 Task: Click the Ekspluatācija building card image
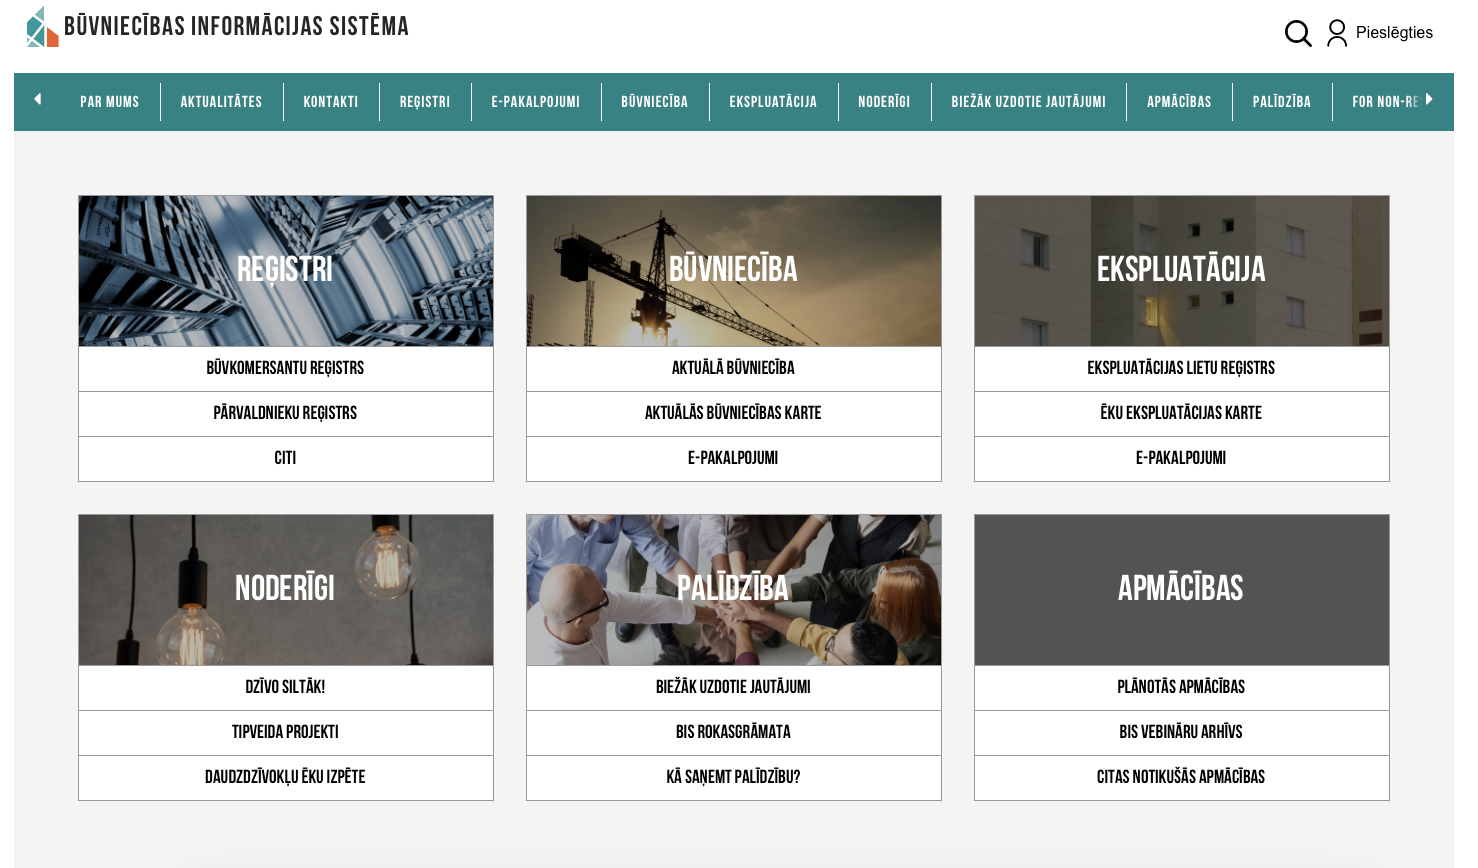[x=1182, y=271]
